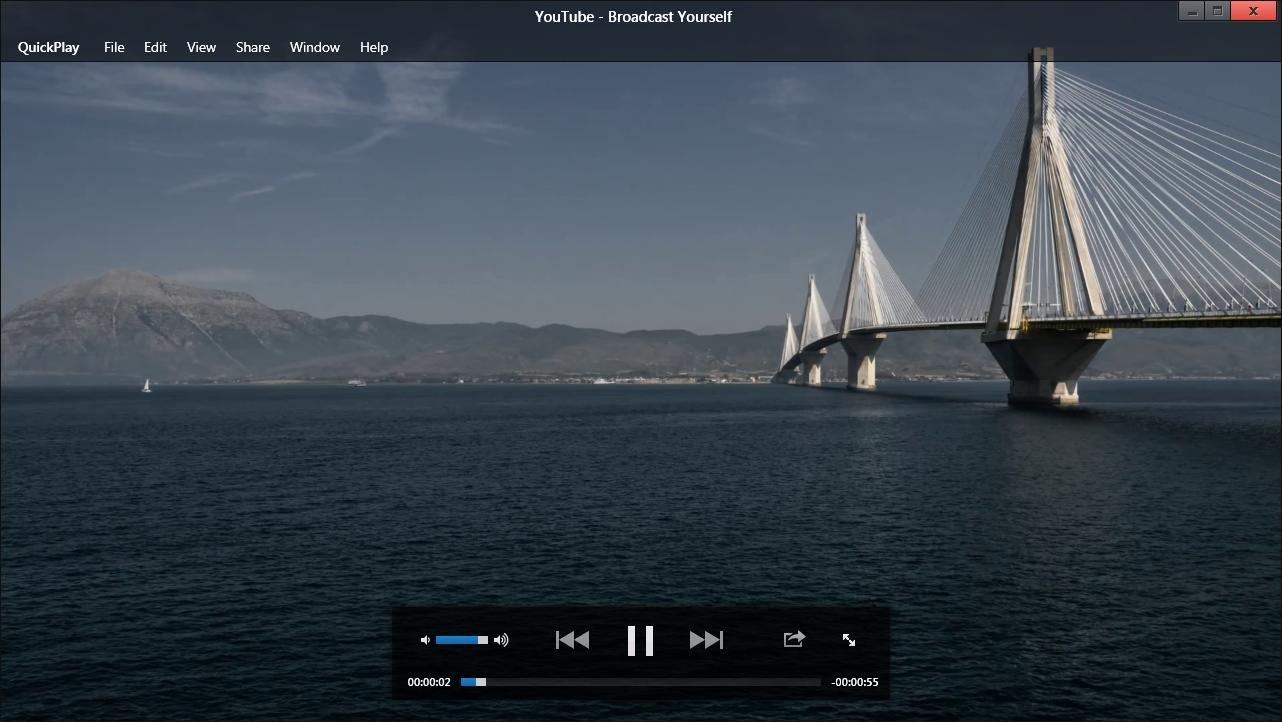Open the Share menu
1282x722 pixels.
[253, 47]
